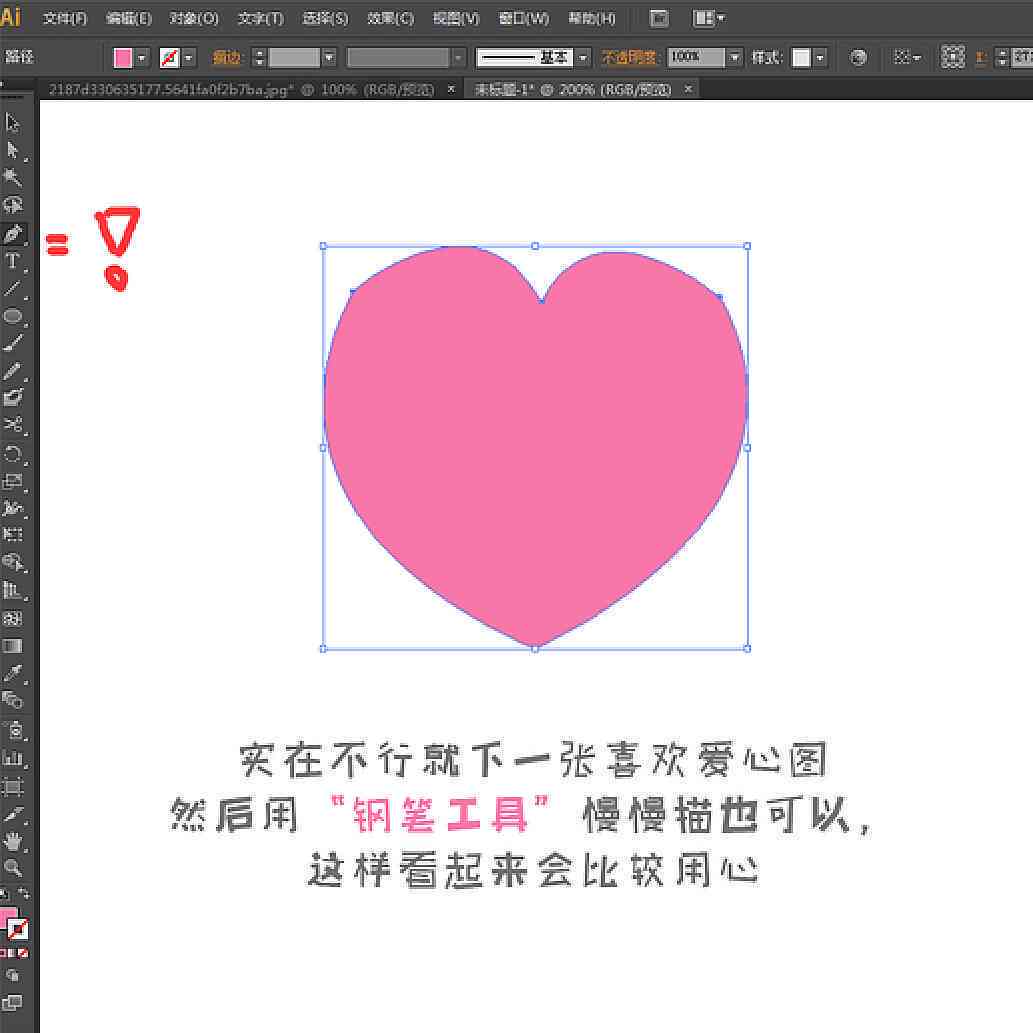This screenshot has height=1033, width=1033.
Task: Open the 样式 graphic style dropdown
Action: click(820, 58)
